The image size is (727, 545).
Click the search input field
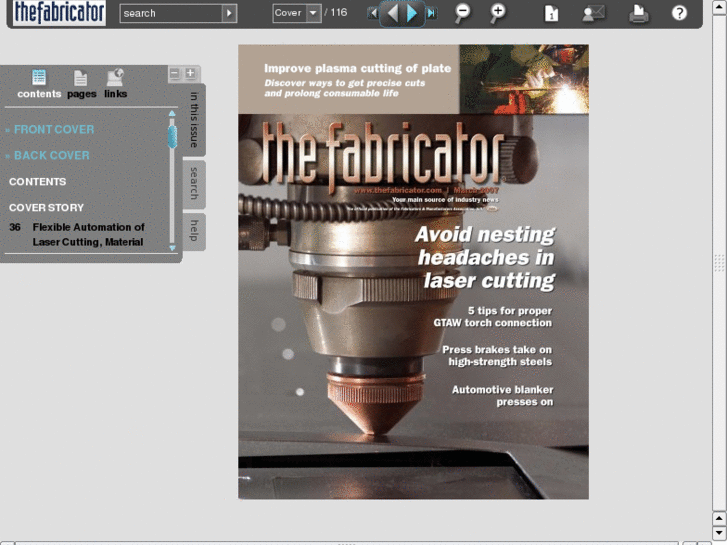pos(171,13)
